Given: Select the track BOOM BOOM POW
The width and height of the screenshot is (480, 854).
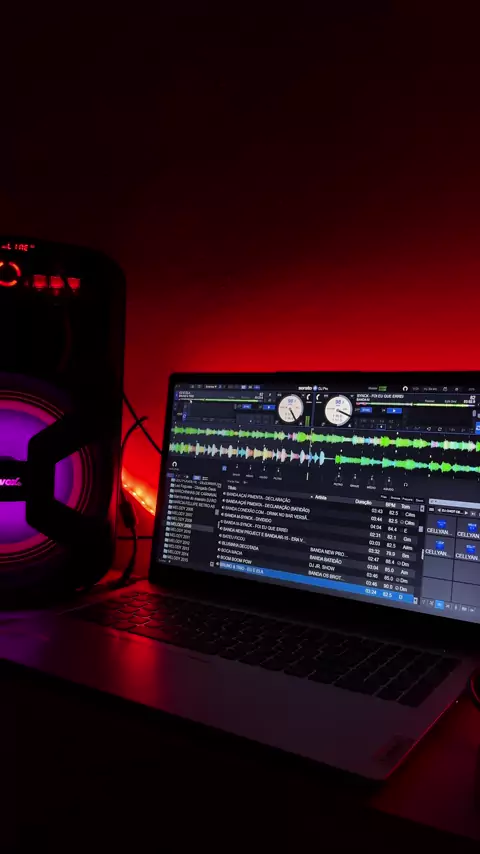Looking at the screenshot, I should pyautogui.click(x=236, y=559).
